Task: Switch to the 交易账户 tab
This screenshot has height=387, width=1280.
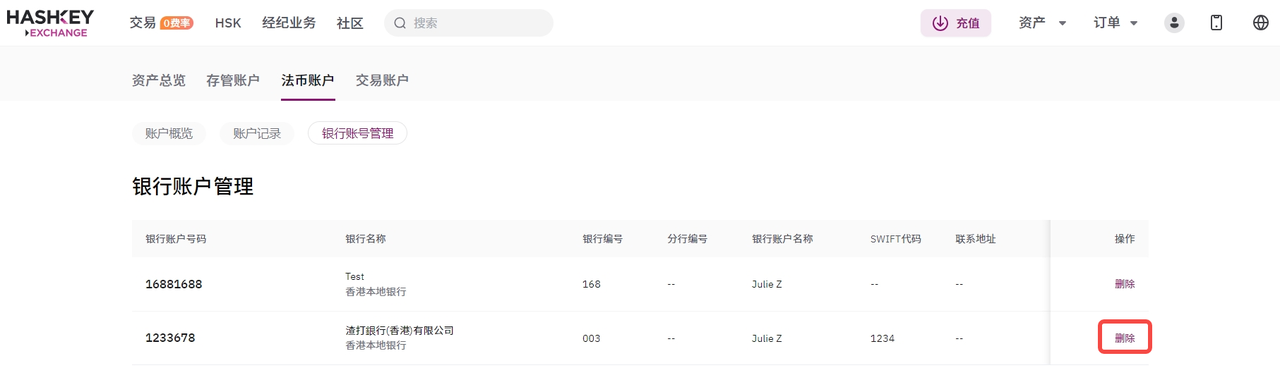Action: pyautogui.click(x=382, y=80)
